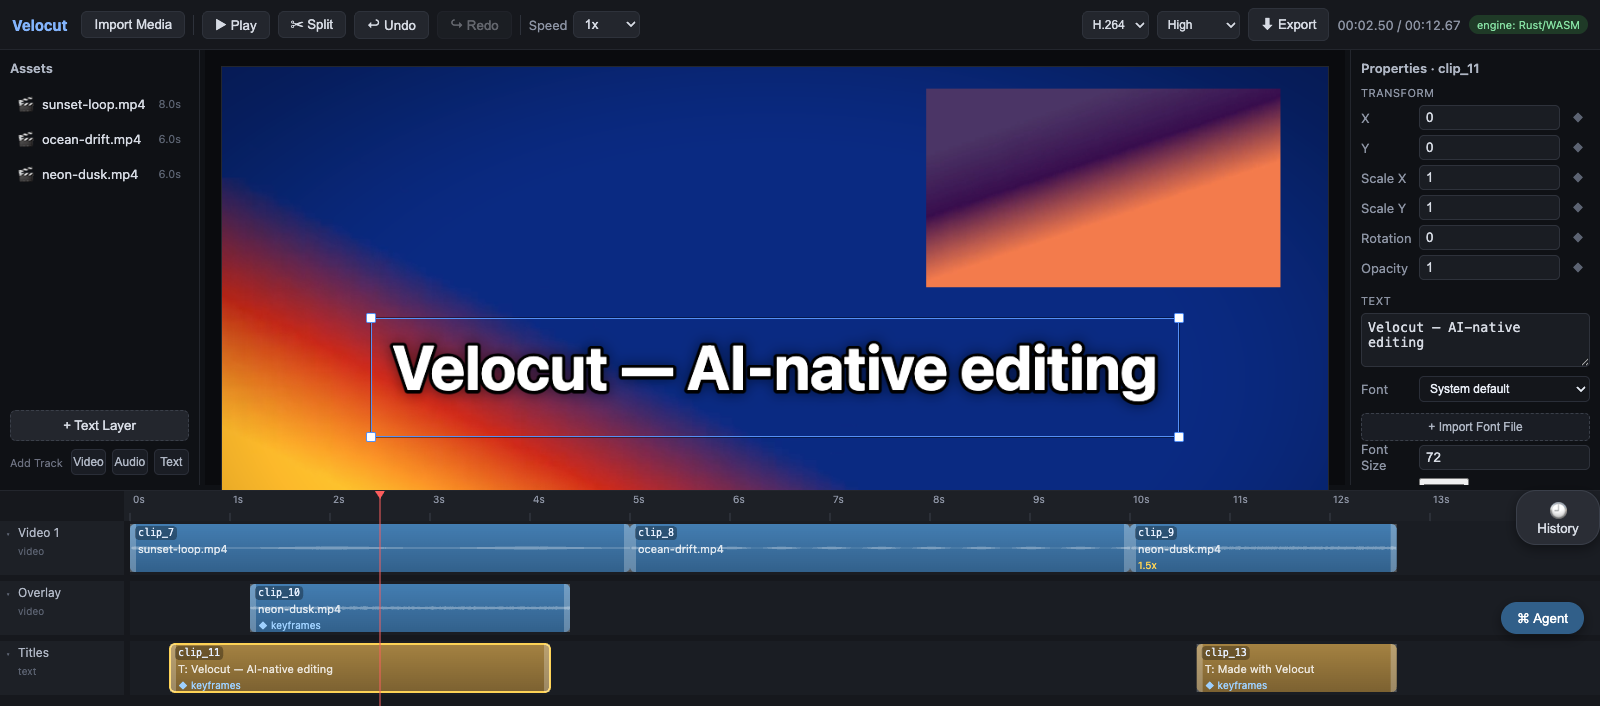Undo the last edit
The image size is (1600, 706).
391,25
